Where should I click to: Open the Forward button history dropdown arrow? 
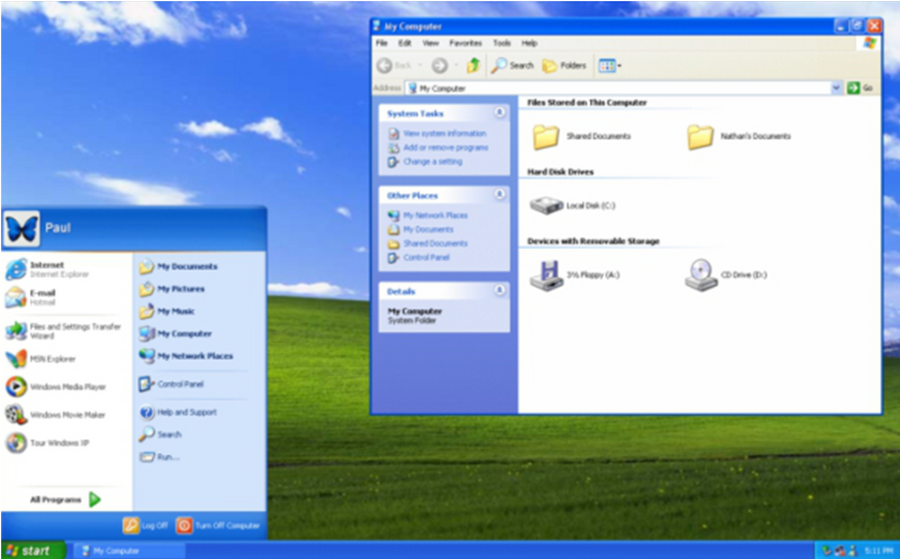456,65
